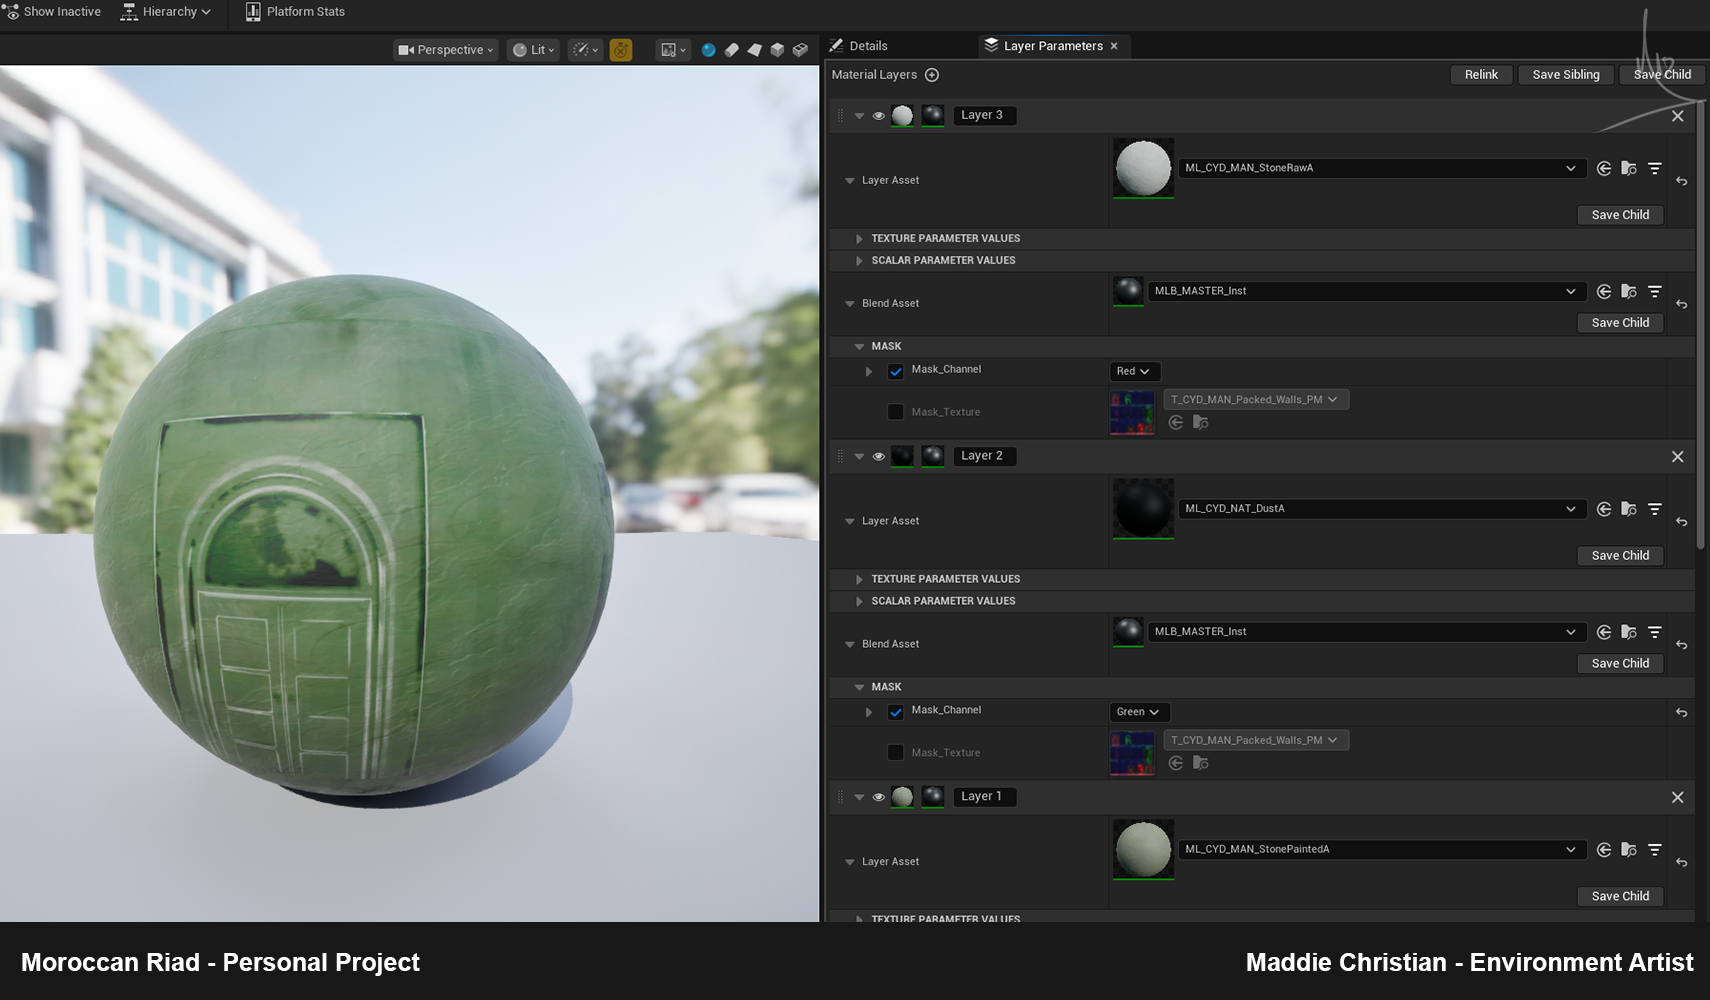Click Save Child under ML_CYD_MAN_StonePaintedA

click(x=1620, y=897)
